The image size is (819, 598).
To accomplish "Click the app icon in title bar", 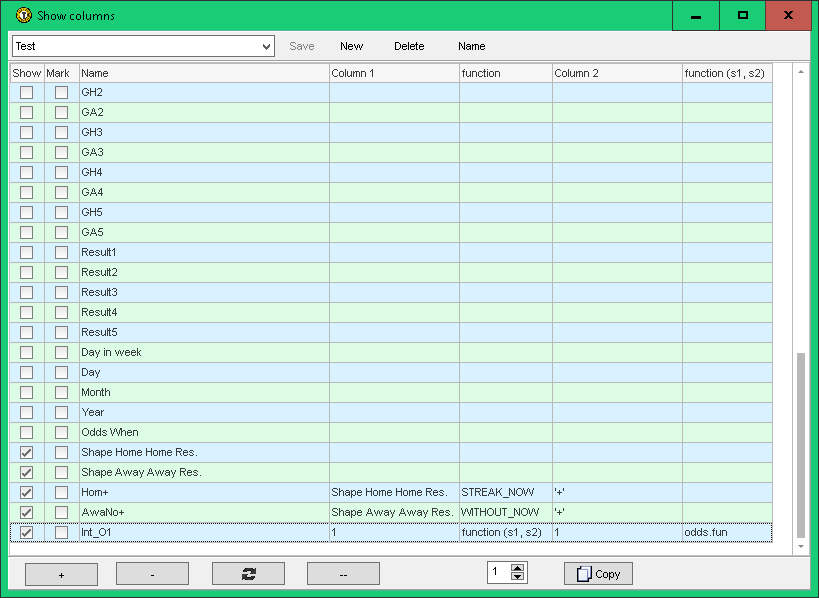I will point(22,16).
